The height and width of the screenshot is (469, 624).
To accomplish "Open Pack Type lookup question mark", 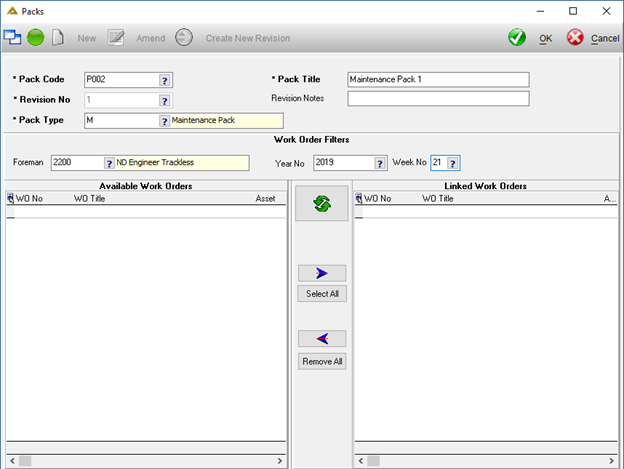I will pos(164,121).
